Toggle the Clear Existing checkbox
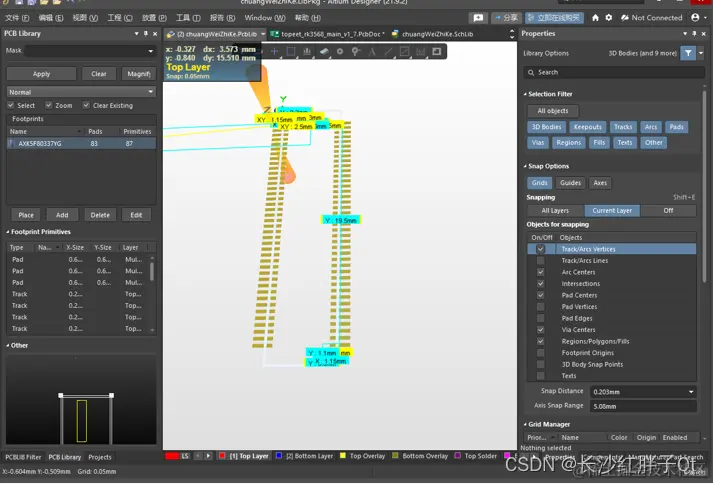 click(85, 105)
